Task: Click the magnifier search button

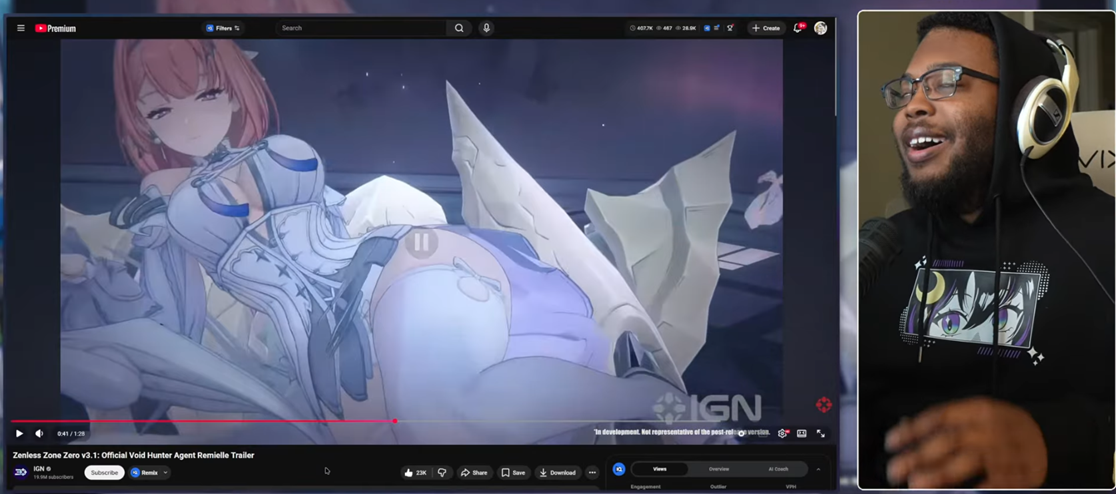Action: (459, 28)
